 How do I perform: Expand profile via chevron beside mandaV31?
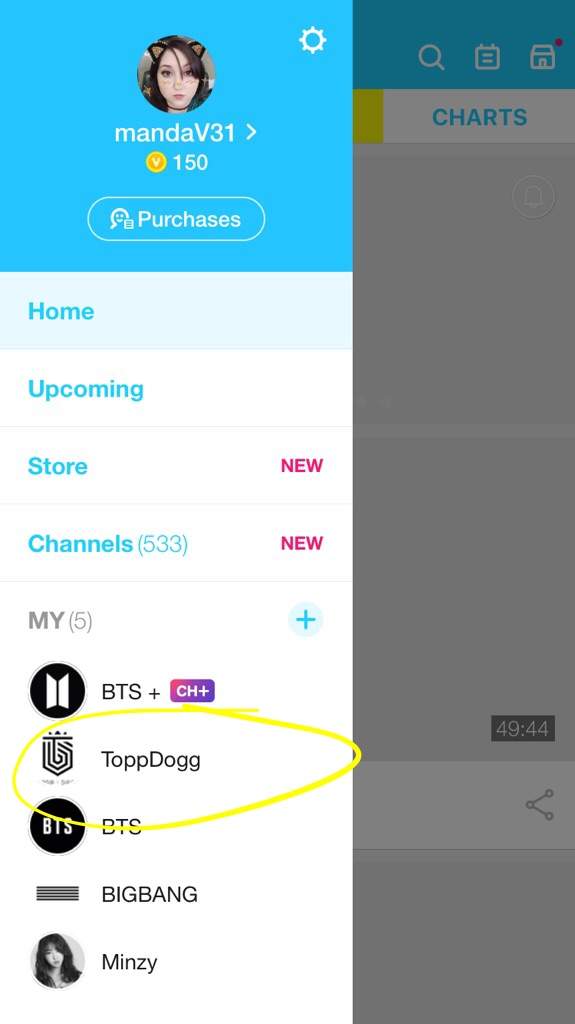coord(251,133)
